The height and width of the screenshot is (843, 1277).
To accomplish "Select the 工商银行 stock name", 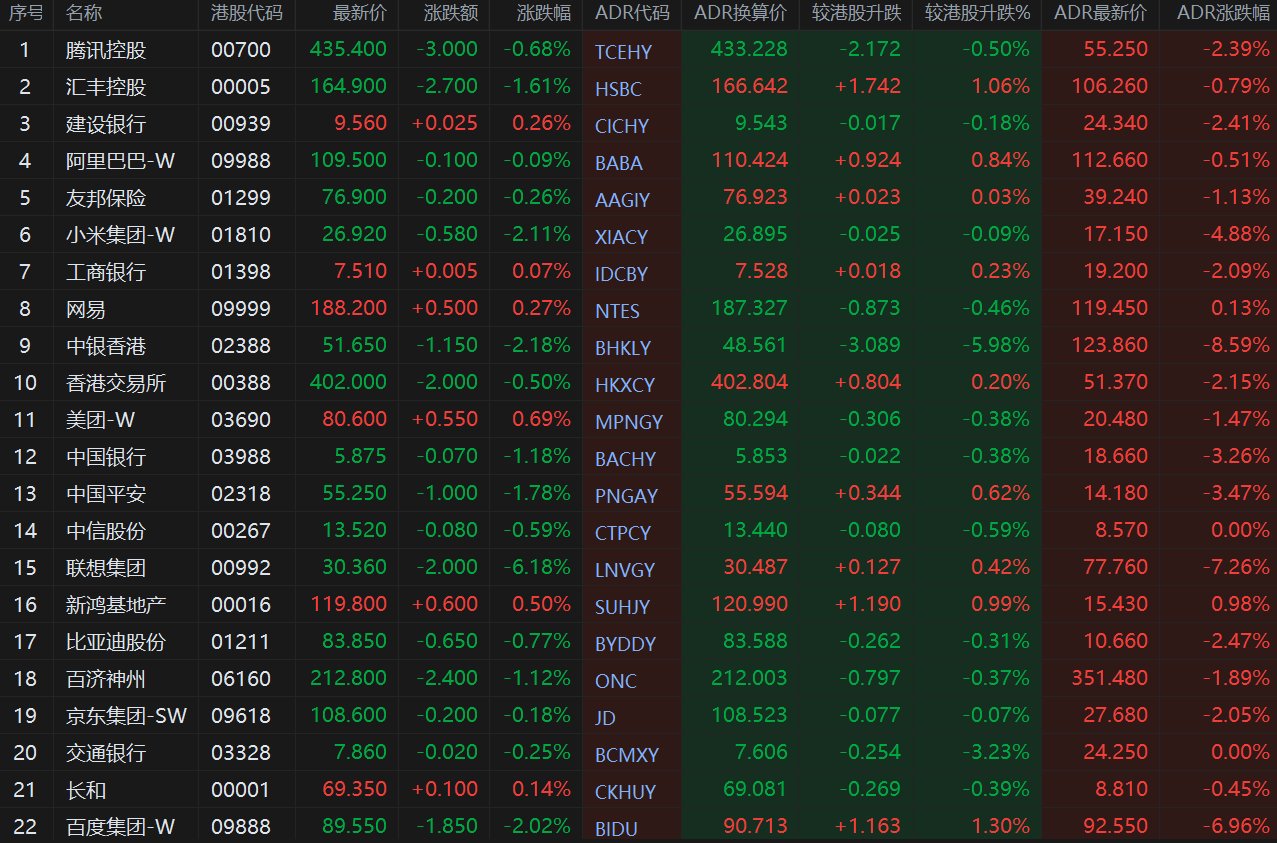I will tap(105, 272).
